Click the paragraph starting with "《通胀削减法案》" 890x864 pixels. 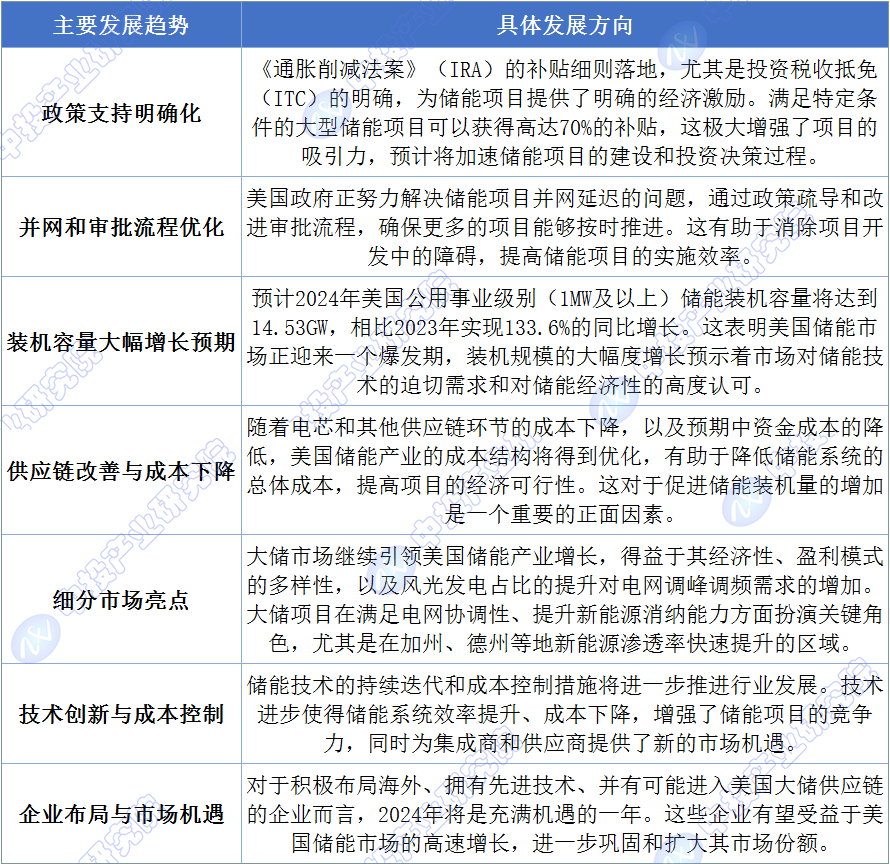[565, 113]
